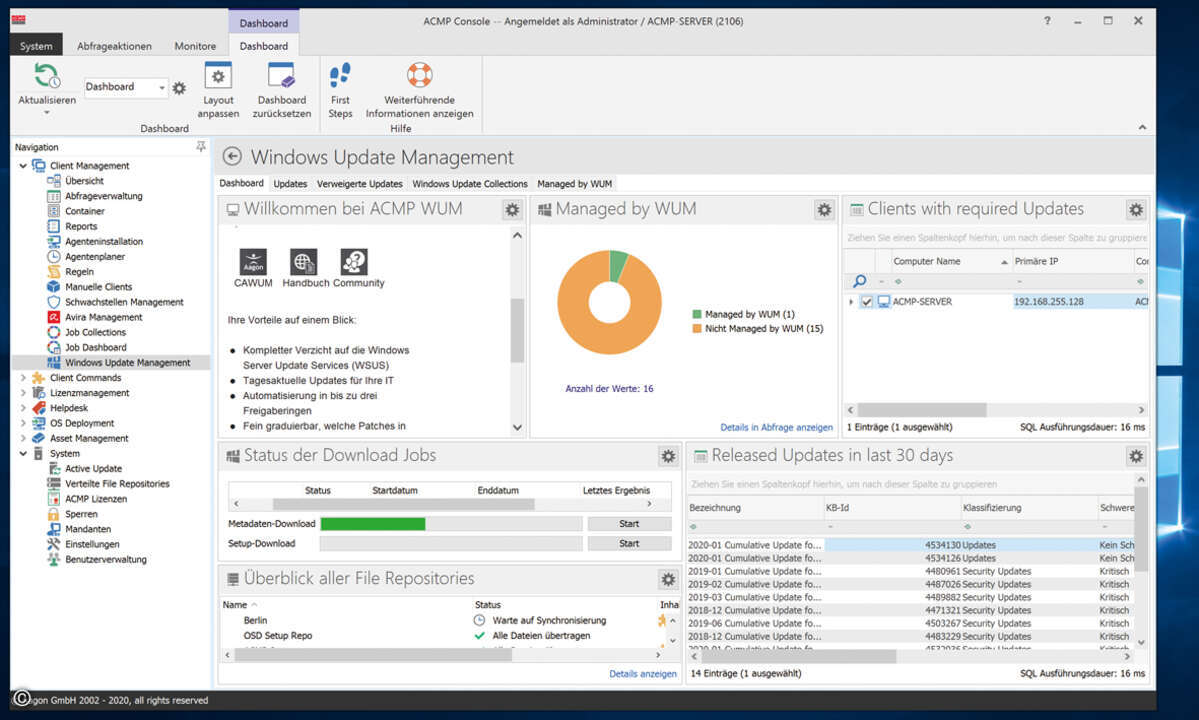Open the System ribbon tab
Image resolution: width=1199 pixels, height=720 pixels.
36,46
